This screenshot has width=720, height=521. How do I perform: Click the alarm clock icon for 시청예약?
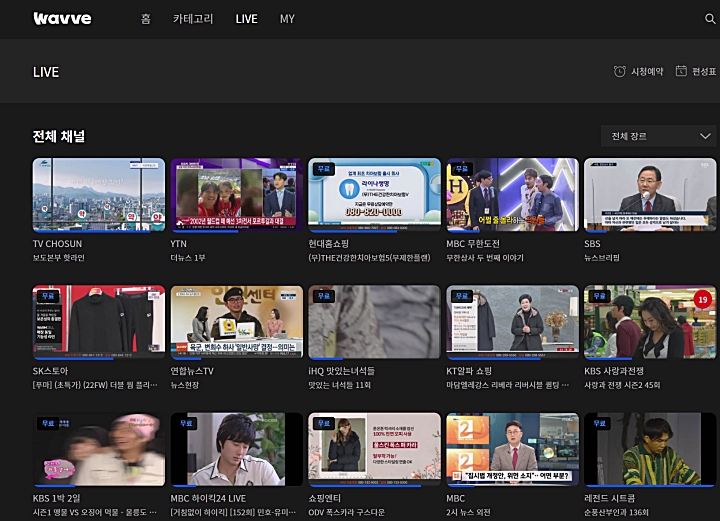coord(619,71)
